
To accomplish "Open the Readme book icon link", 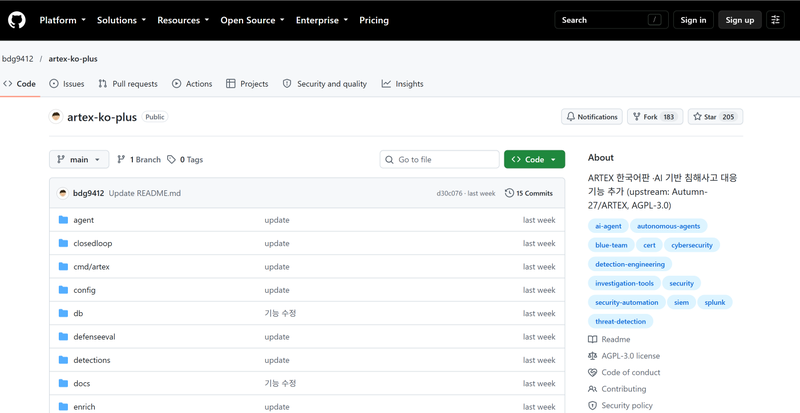I will 592,339.
